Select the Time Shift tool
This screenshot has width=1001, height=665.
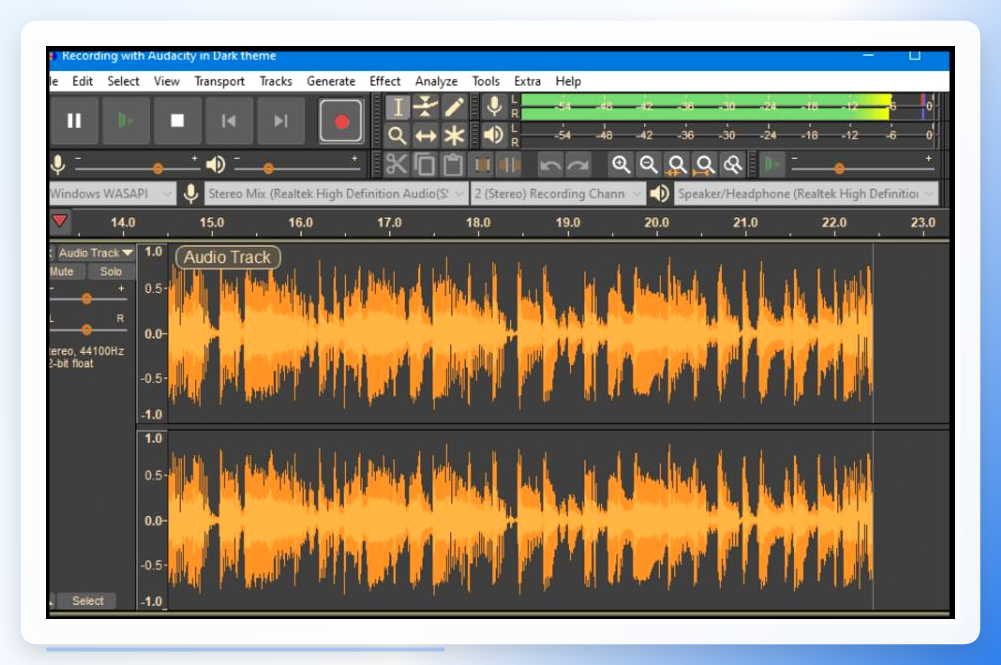pyautogui.click(x=425, y=135)
